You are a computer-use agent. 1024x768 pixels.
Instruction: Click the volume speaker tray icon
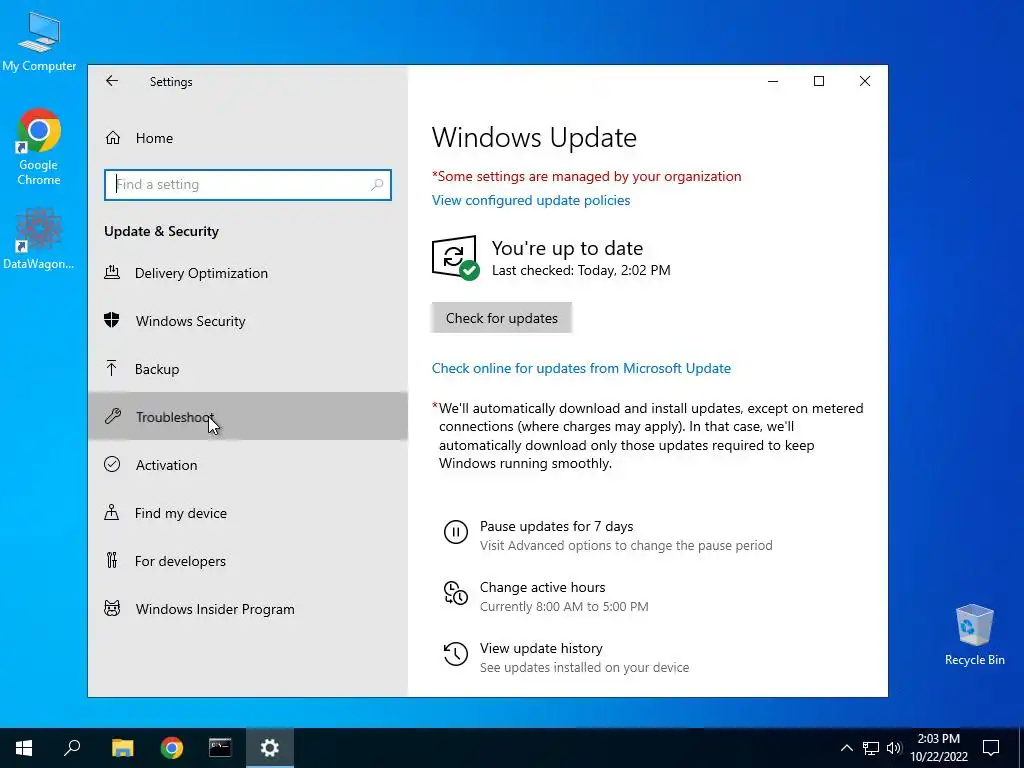(894, 748)
